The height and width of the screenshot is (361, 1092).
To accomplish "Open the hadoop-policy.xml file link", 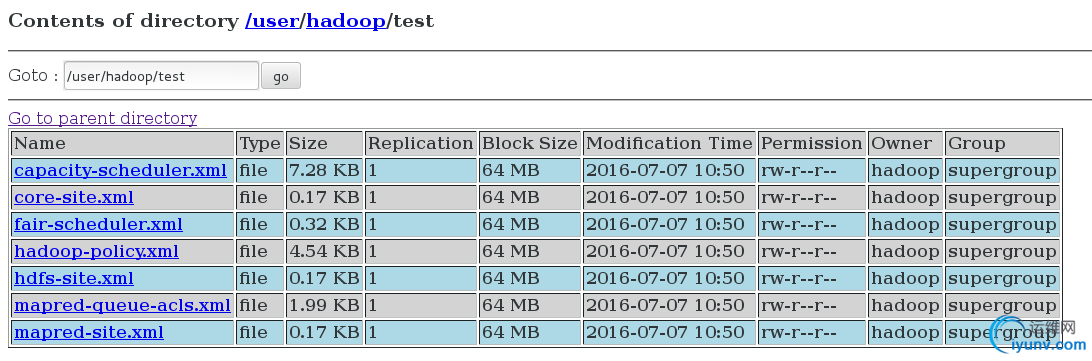I will coord(96,252).
